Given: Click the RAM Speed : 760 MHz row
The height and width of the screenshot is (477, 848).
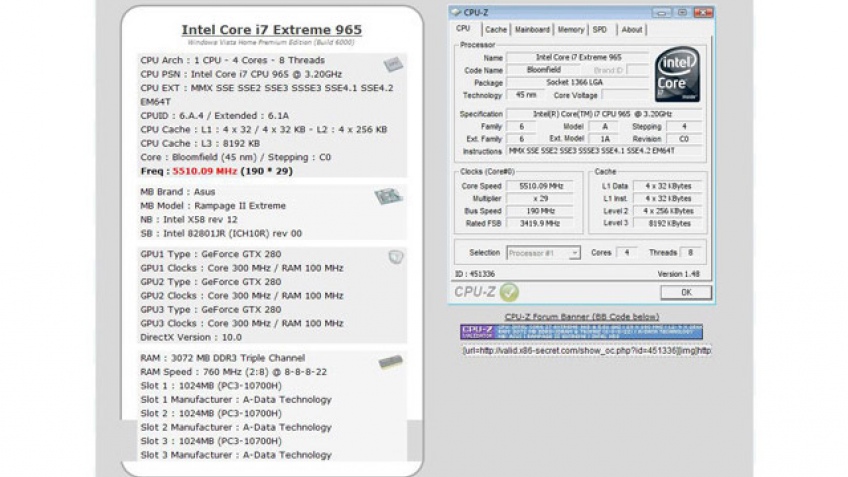Looking at the screenshot, I should [233, 372].
